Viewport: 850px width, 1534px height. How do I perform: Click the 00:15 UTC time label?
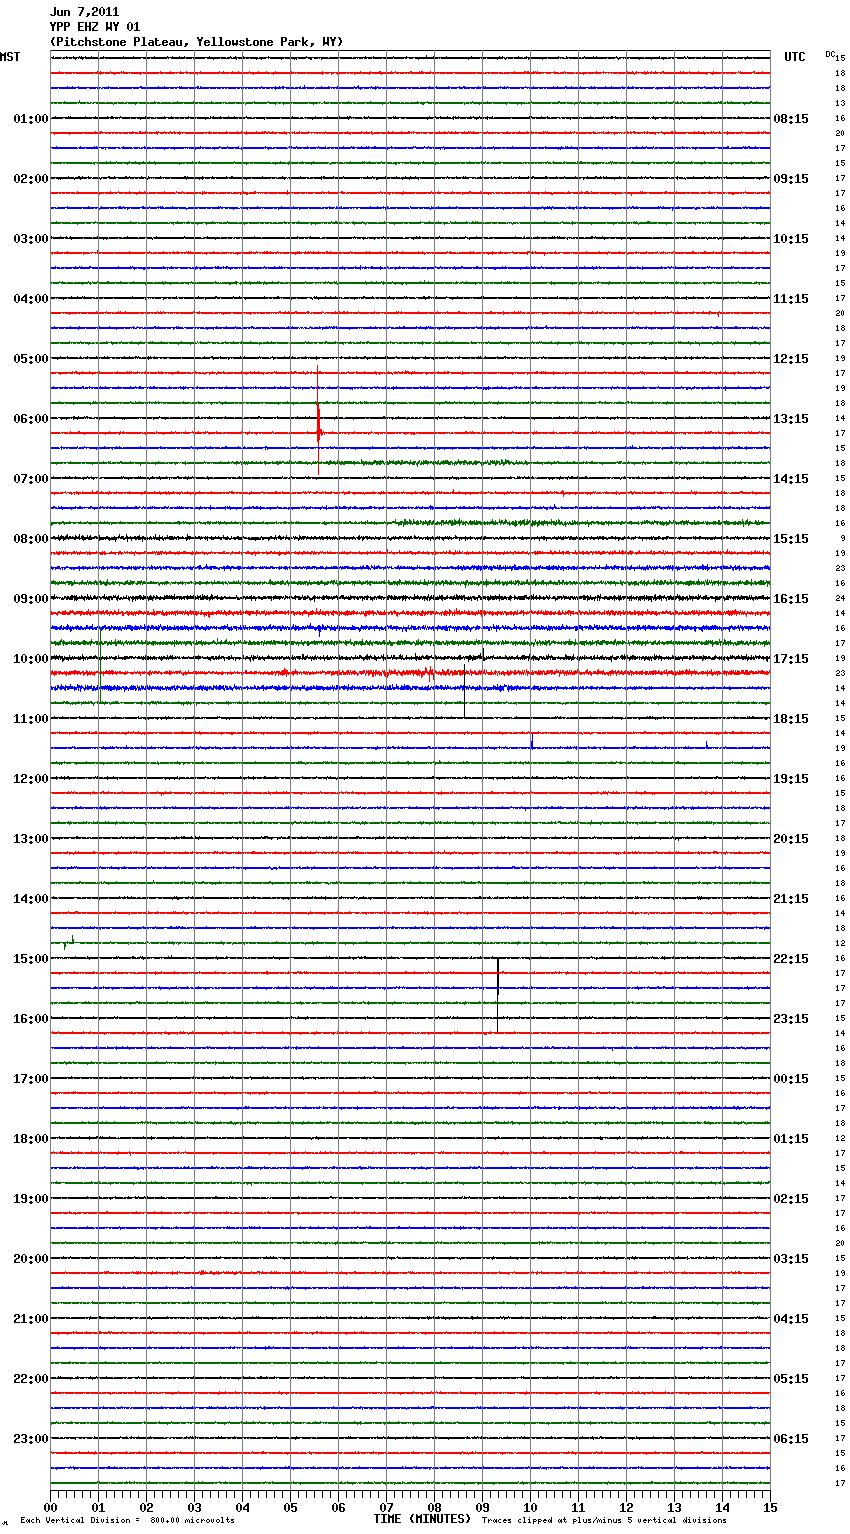791,1079
